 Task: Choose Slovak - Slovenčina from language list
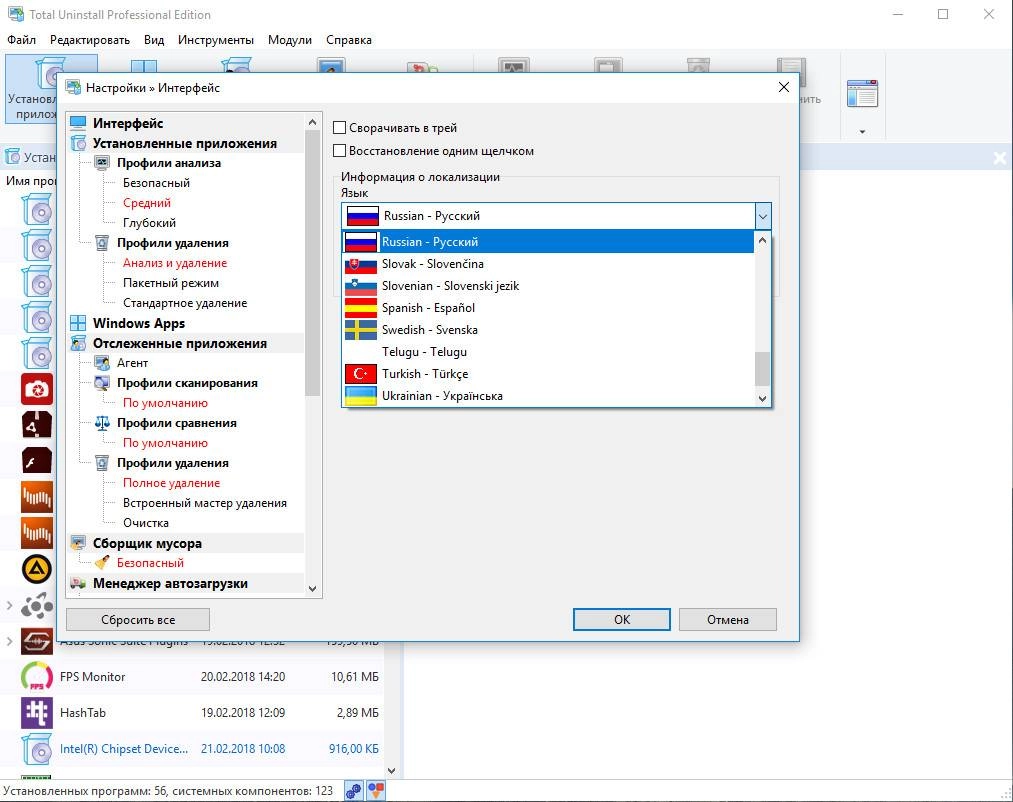tap(548, 264)
